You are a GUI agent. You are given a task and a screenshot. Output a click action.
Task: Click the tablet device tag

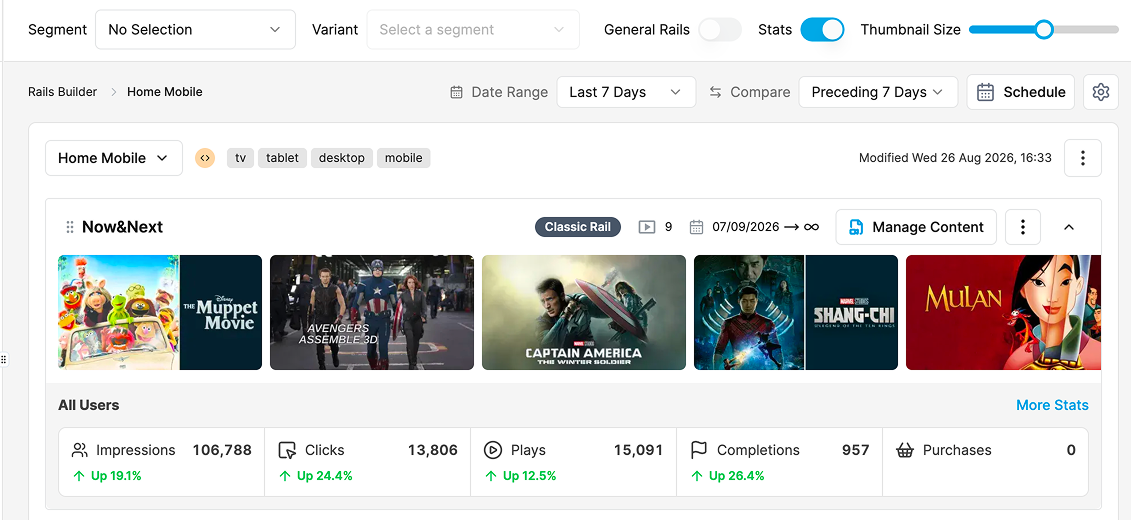click(283, 158)
